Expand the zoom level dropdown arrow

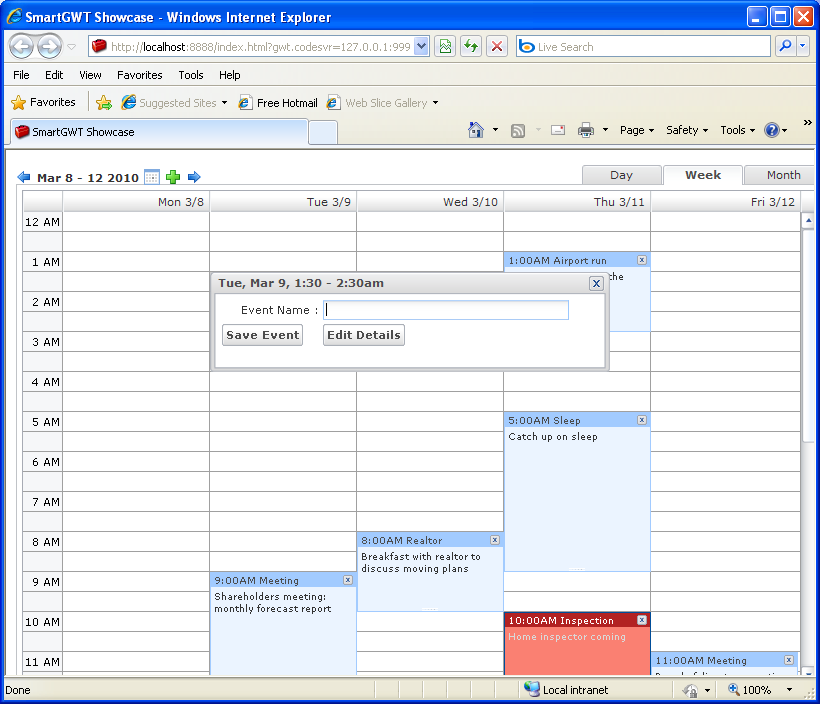point(789,690)
